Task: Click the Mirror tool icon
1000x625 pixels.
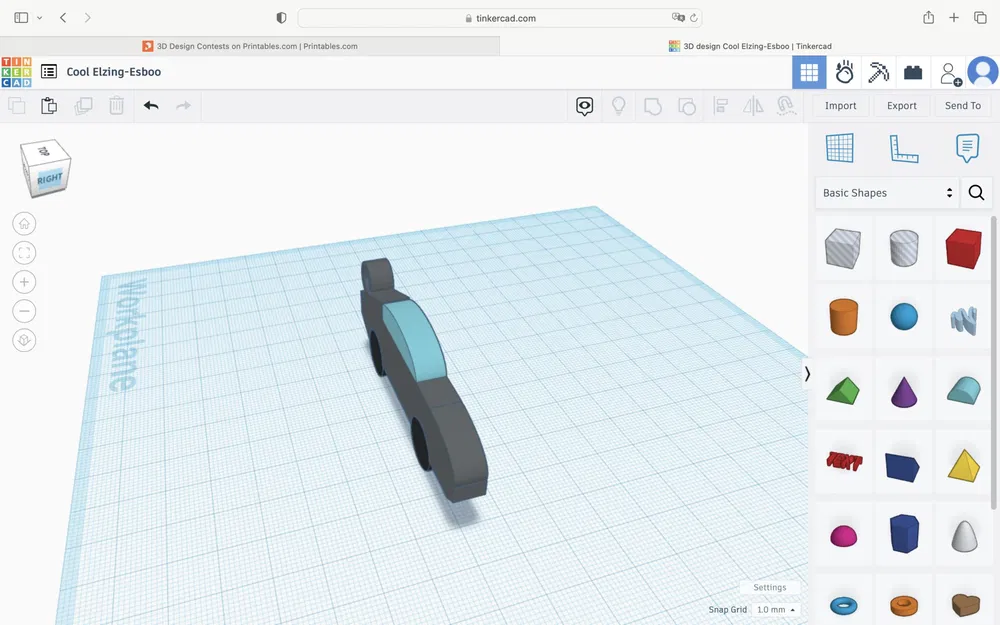Action: [x=753, y=105]
